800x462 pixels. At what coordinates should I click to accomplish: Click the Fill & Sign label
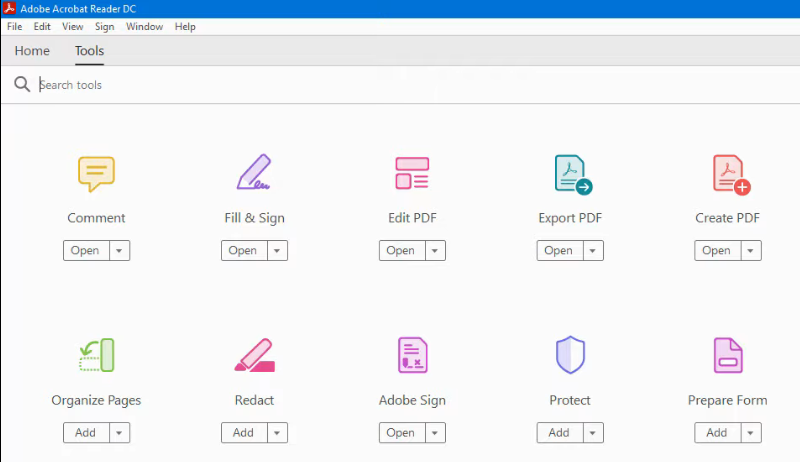click(x=254, y=218)
